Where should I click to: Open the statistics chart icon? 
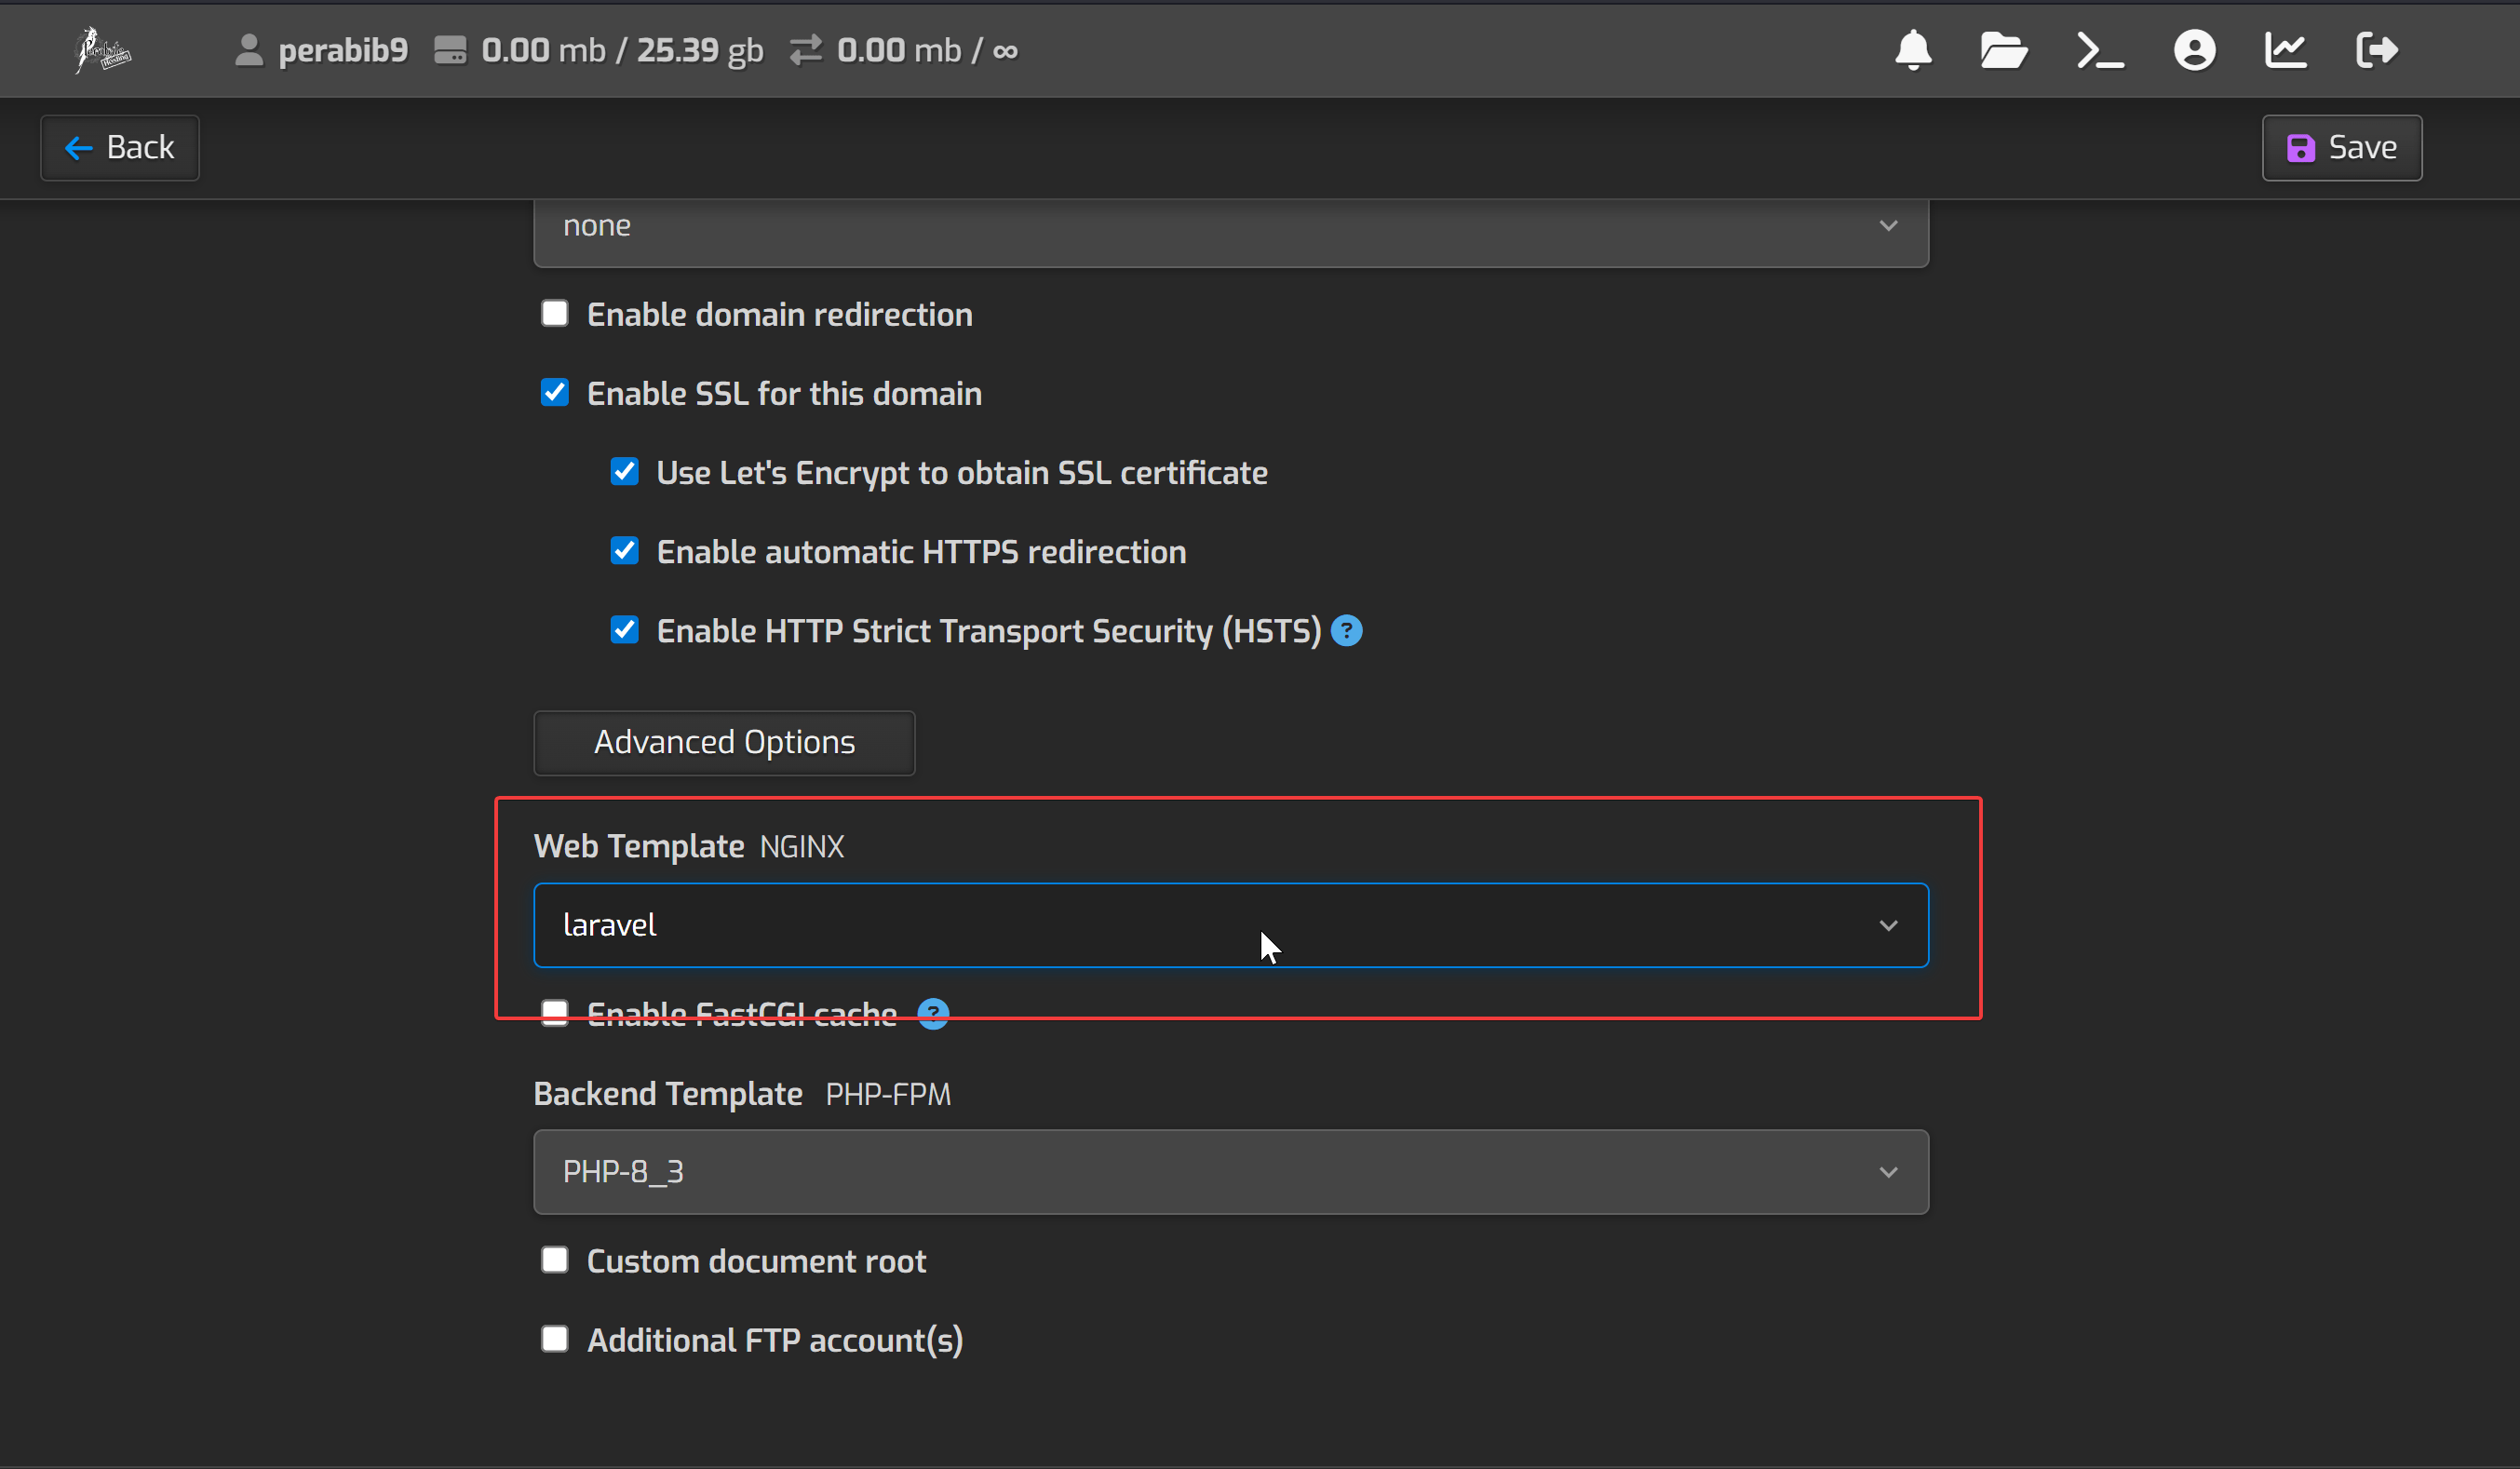[2285, 50]
